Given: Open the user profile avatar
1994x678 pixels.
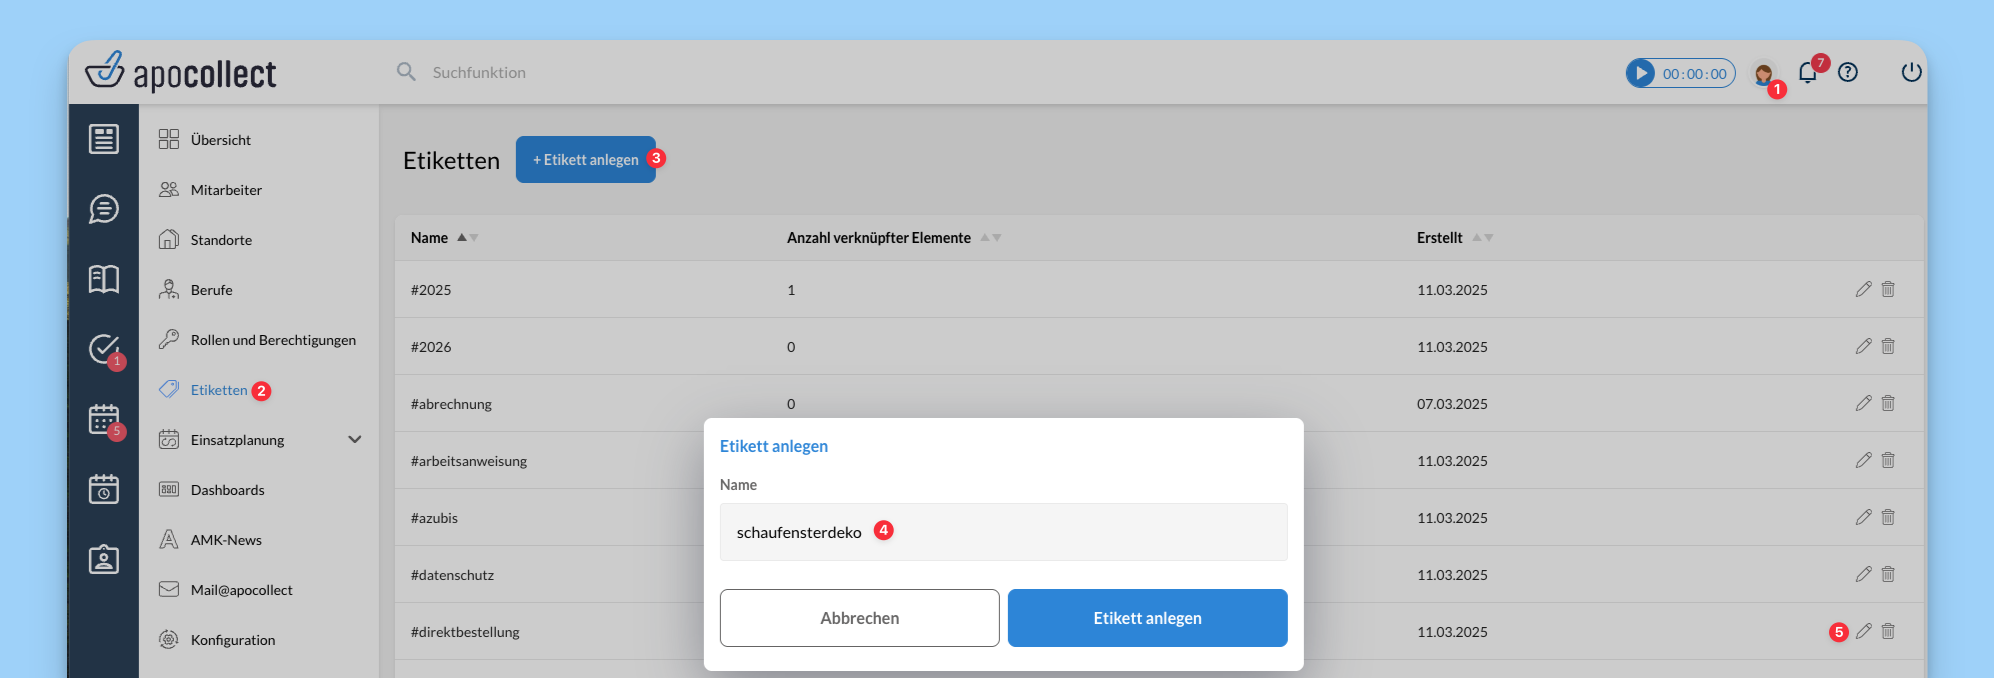Looking at the screenshot, I should click(x=1763, y=74).
